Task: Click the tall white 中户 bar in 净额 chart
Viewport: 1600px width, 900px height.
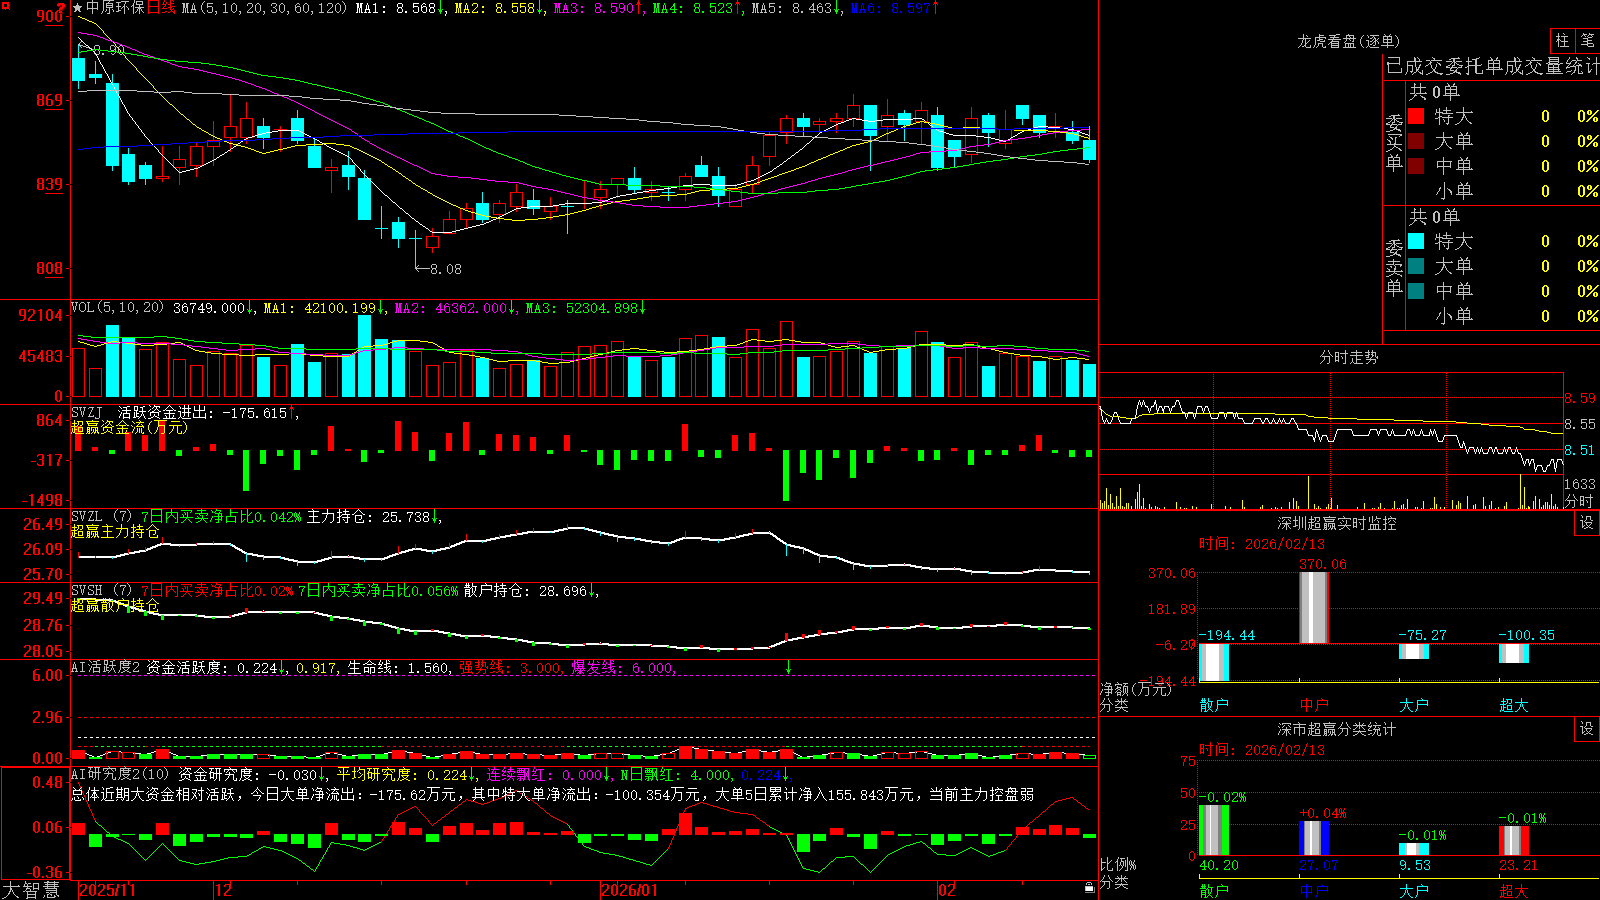Action: pos(1314,607)
